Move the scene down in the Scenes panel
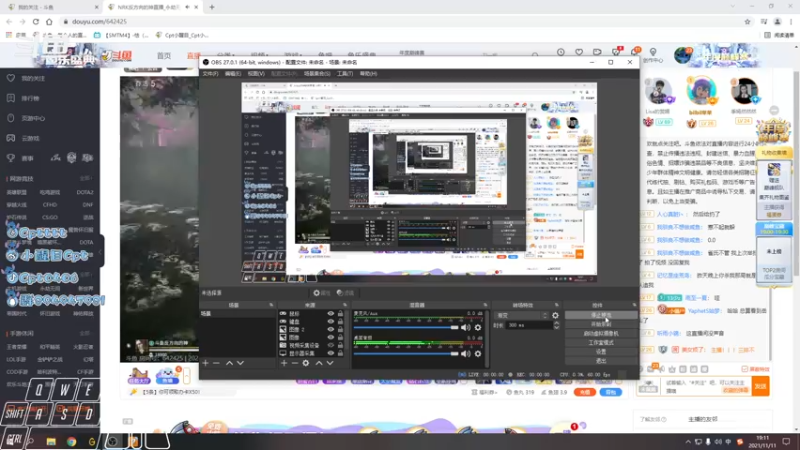 (240, 363)
